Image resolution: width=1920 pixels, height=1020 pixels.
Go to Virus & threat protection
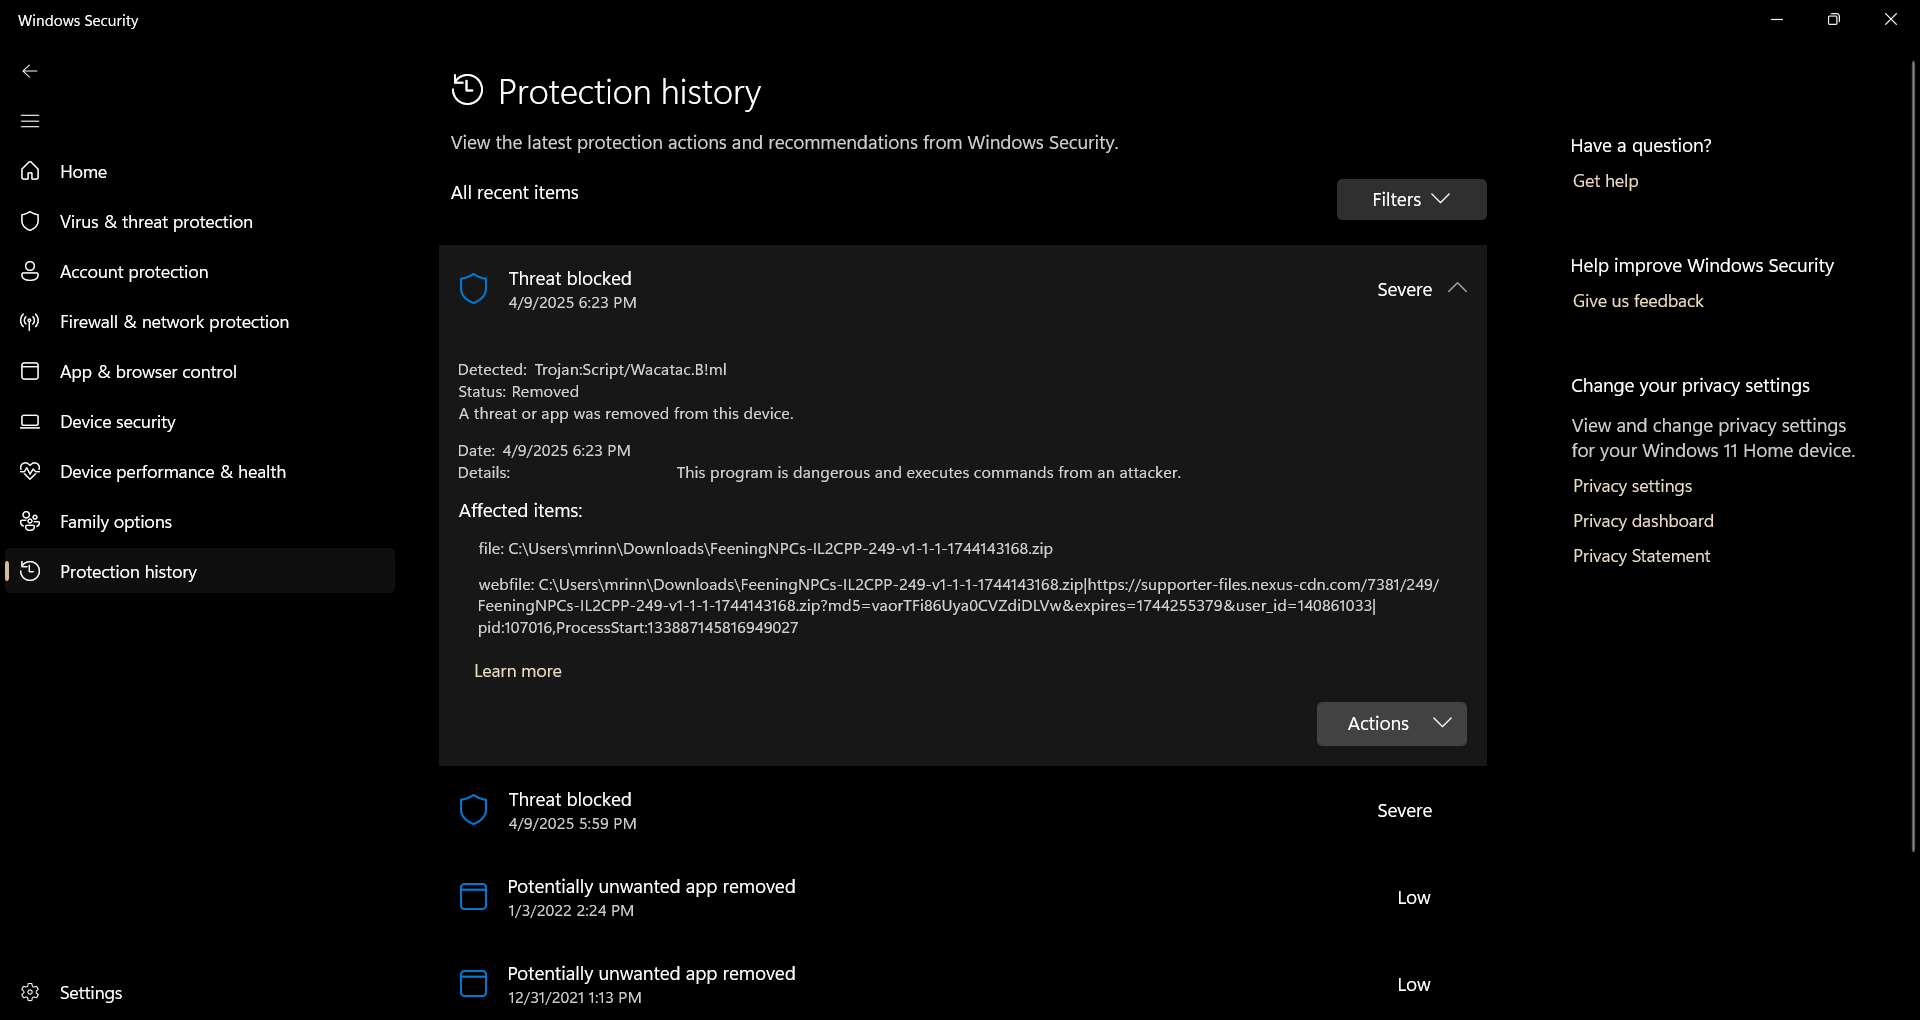200,221
